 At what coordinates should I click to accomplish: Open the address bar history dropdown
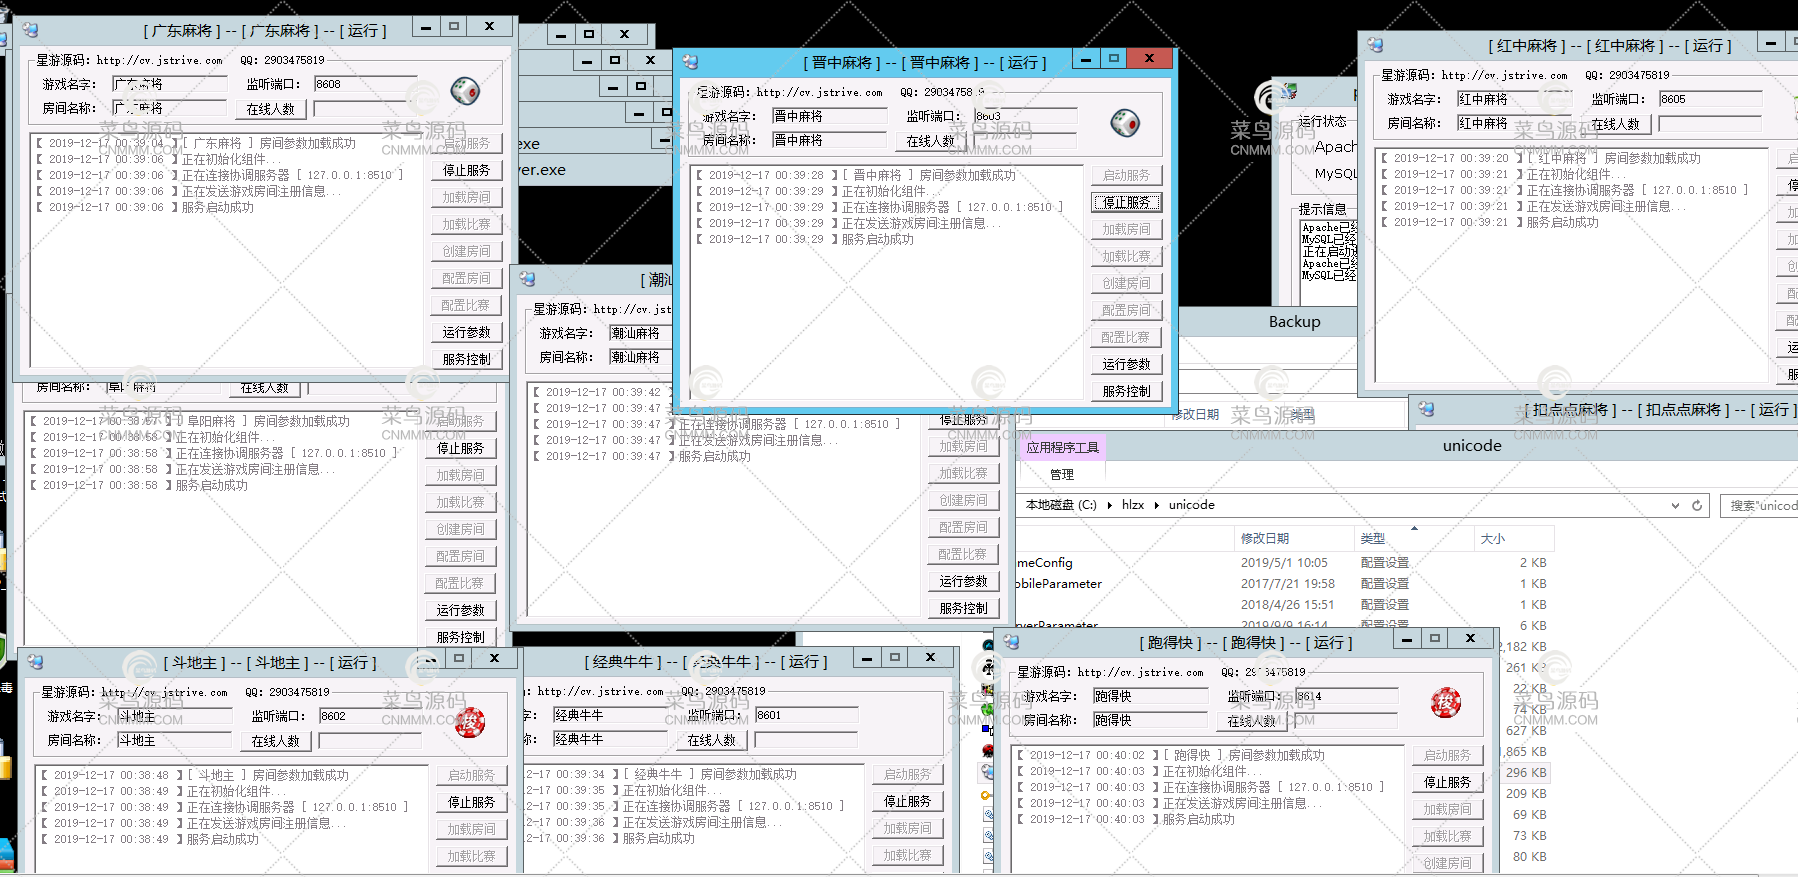(x=1675, y=505)
